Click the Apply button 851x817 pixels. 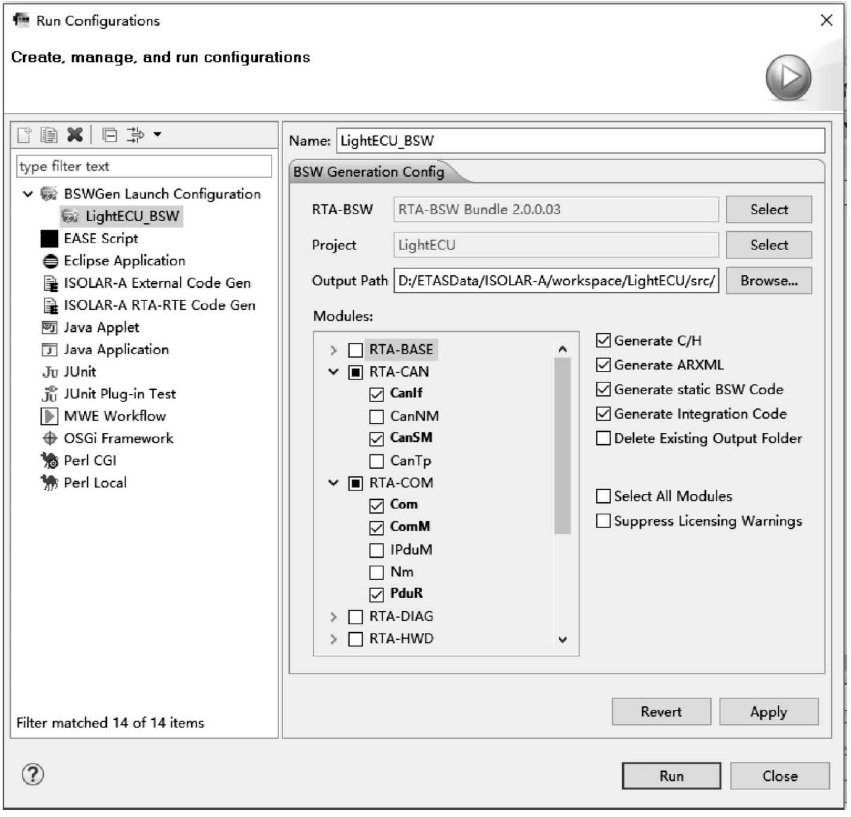pyautogui.click(x=770, y=713)
